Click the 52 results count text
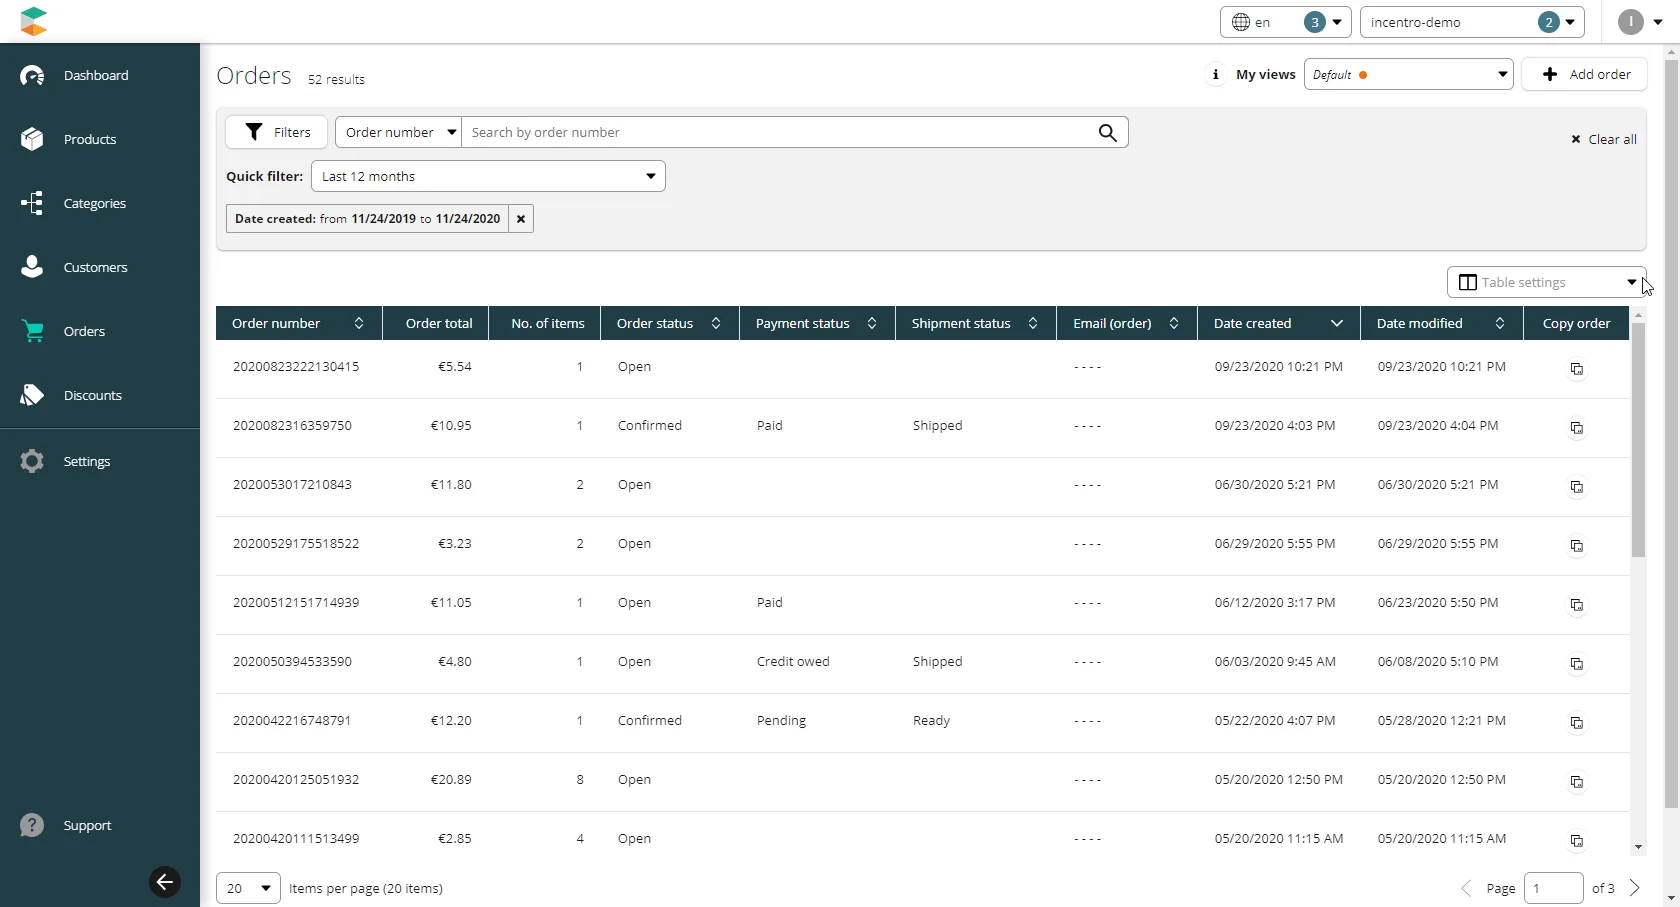Screen dimensions: 1680x907 point(336,79)
